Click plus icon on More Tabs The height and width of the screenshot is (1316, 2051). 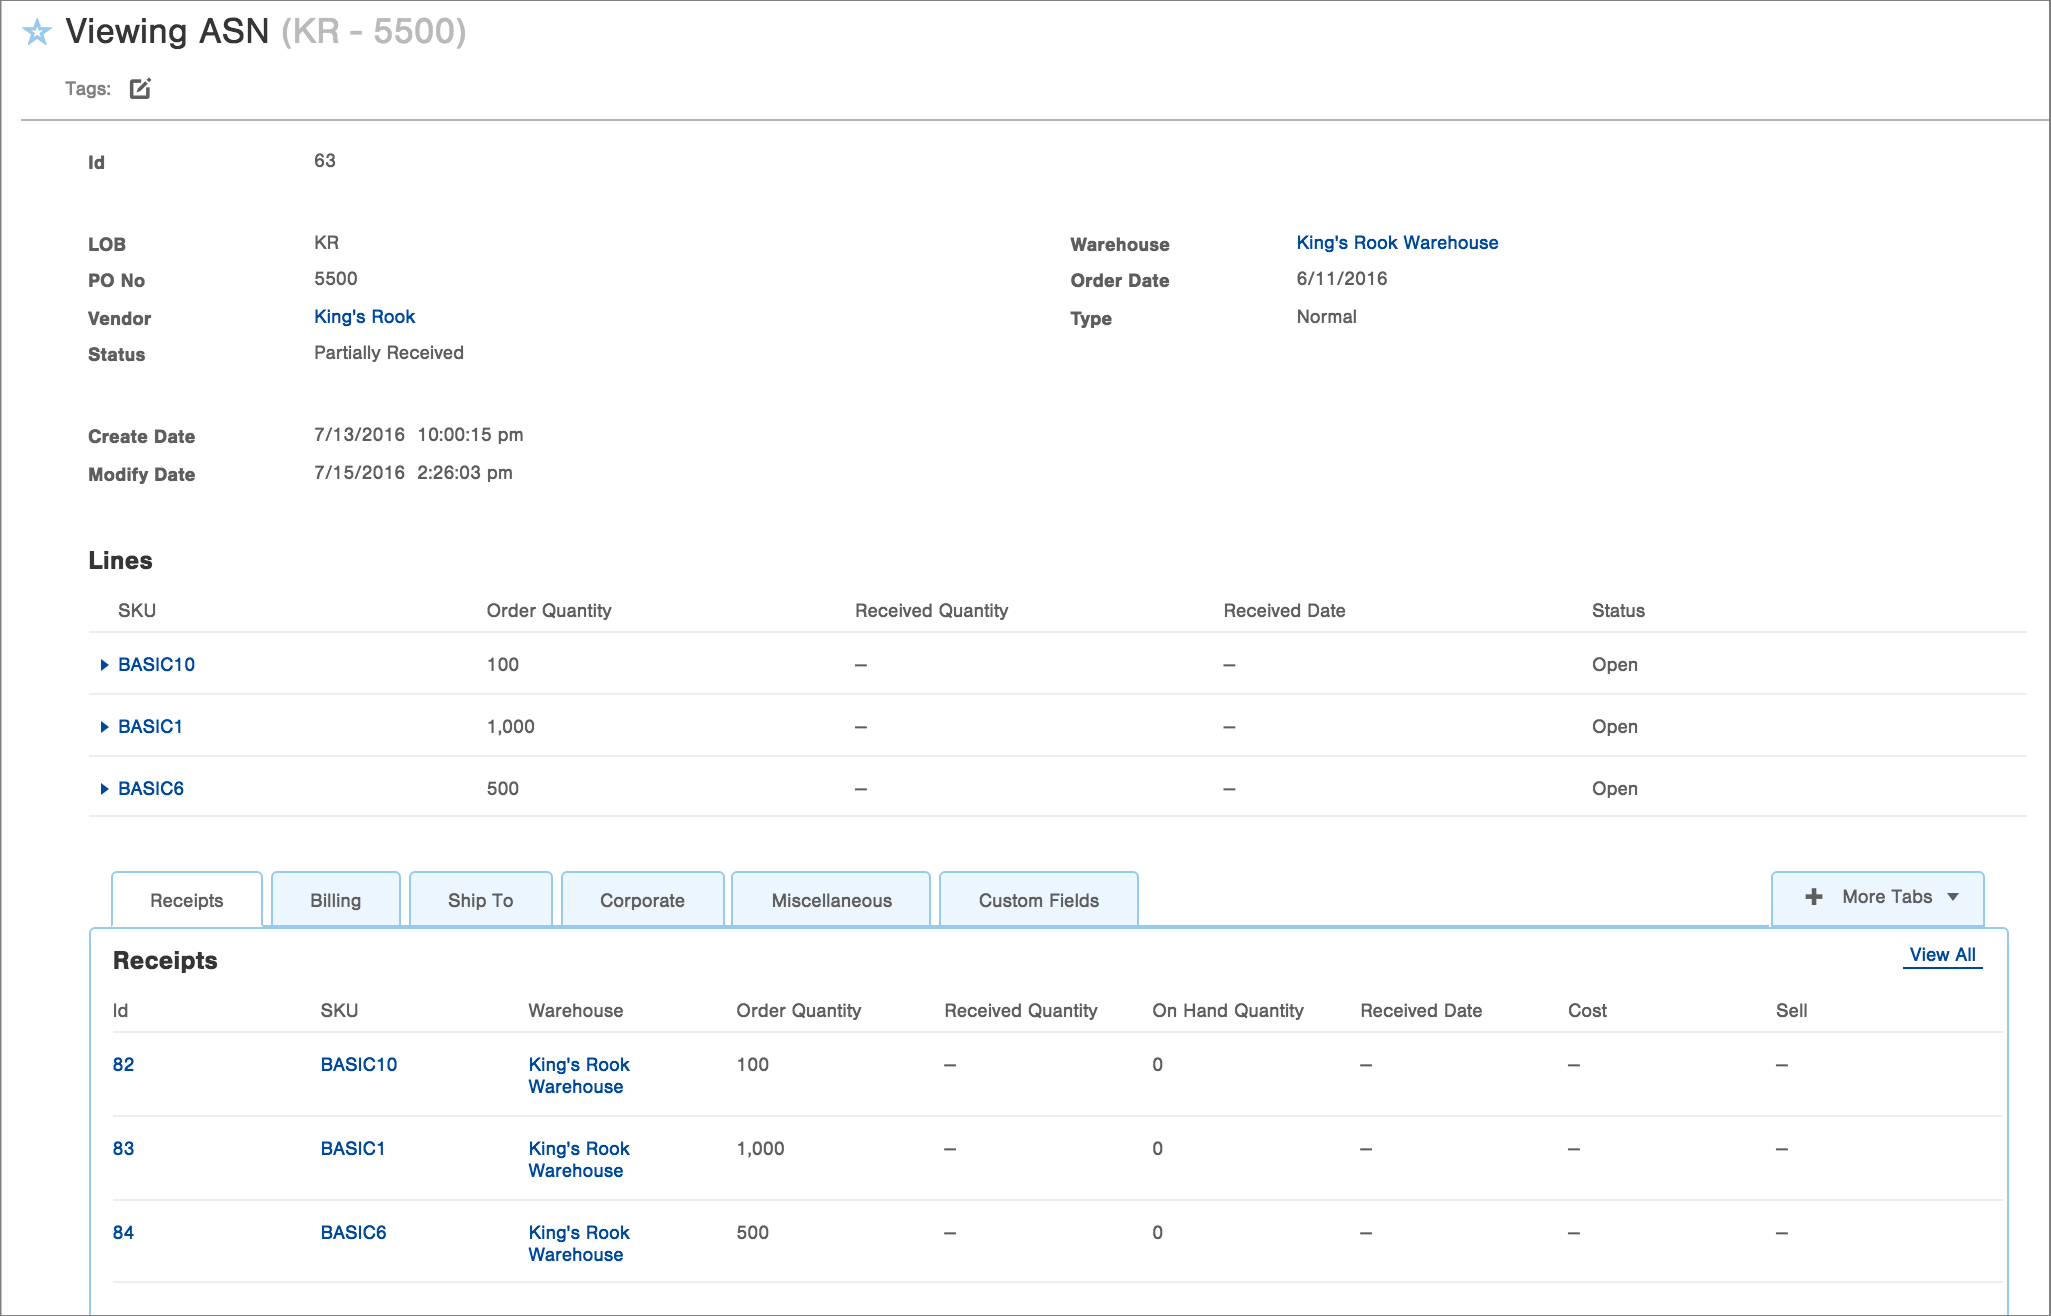click(1813, 897)
